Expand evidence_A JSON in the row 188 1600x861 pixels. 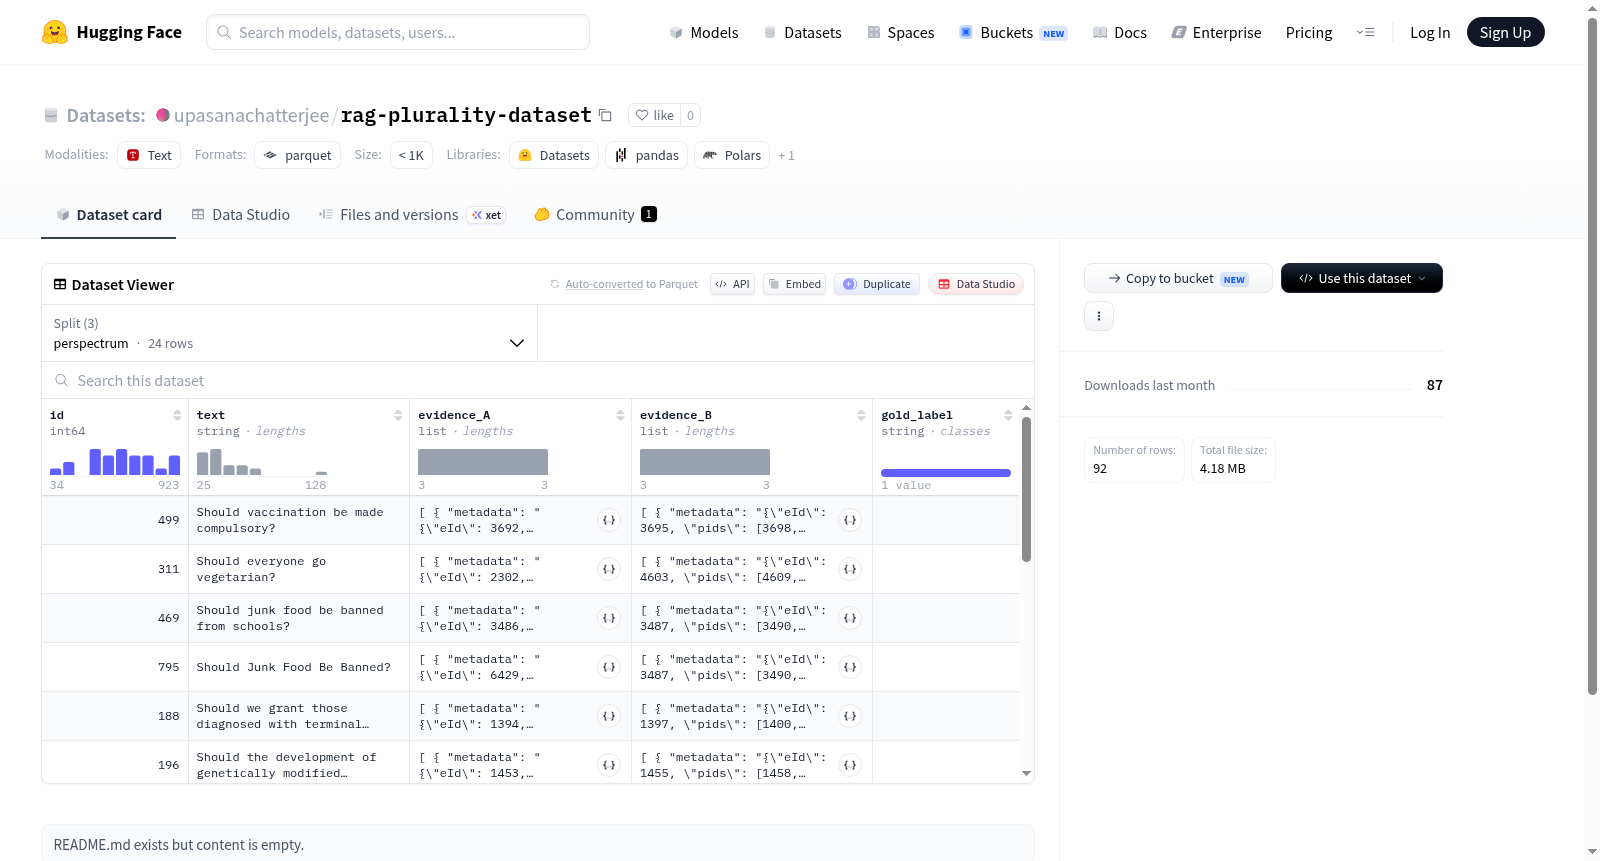[609, 716]
